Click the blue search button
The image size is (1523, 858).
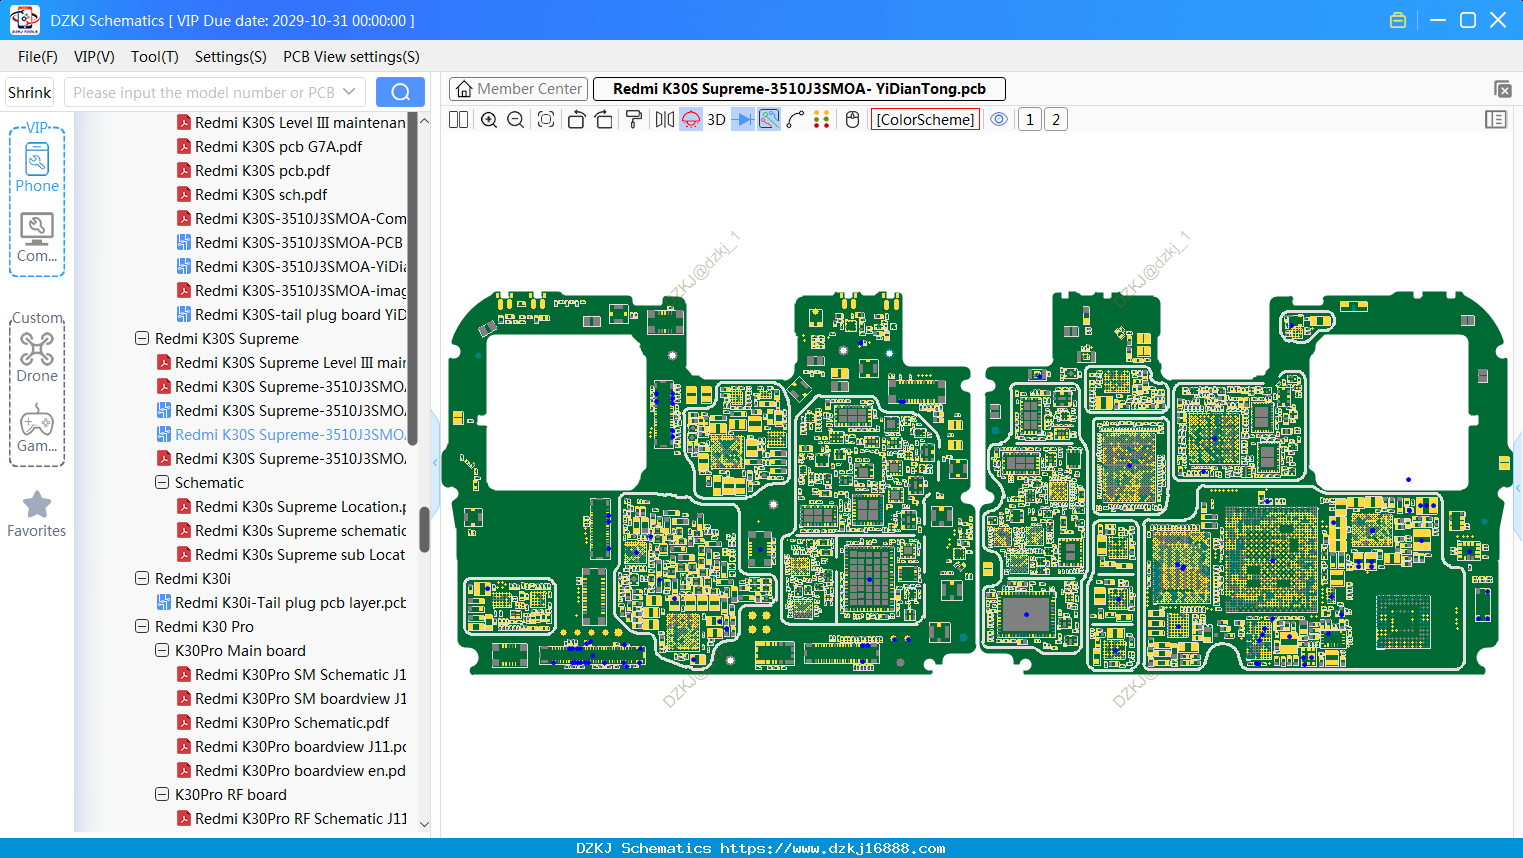pyautogui.click(x=400, y=92)
